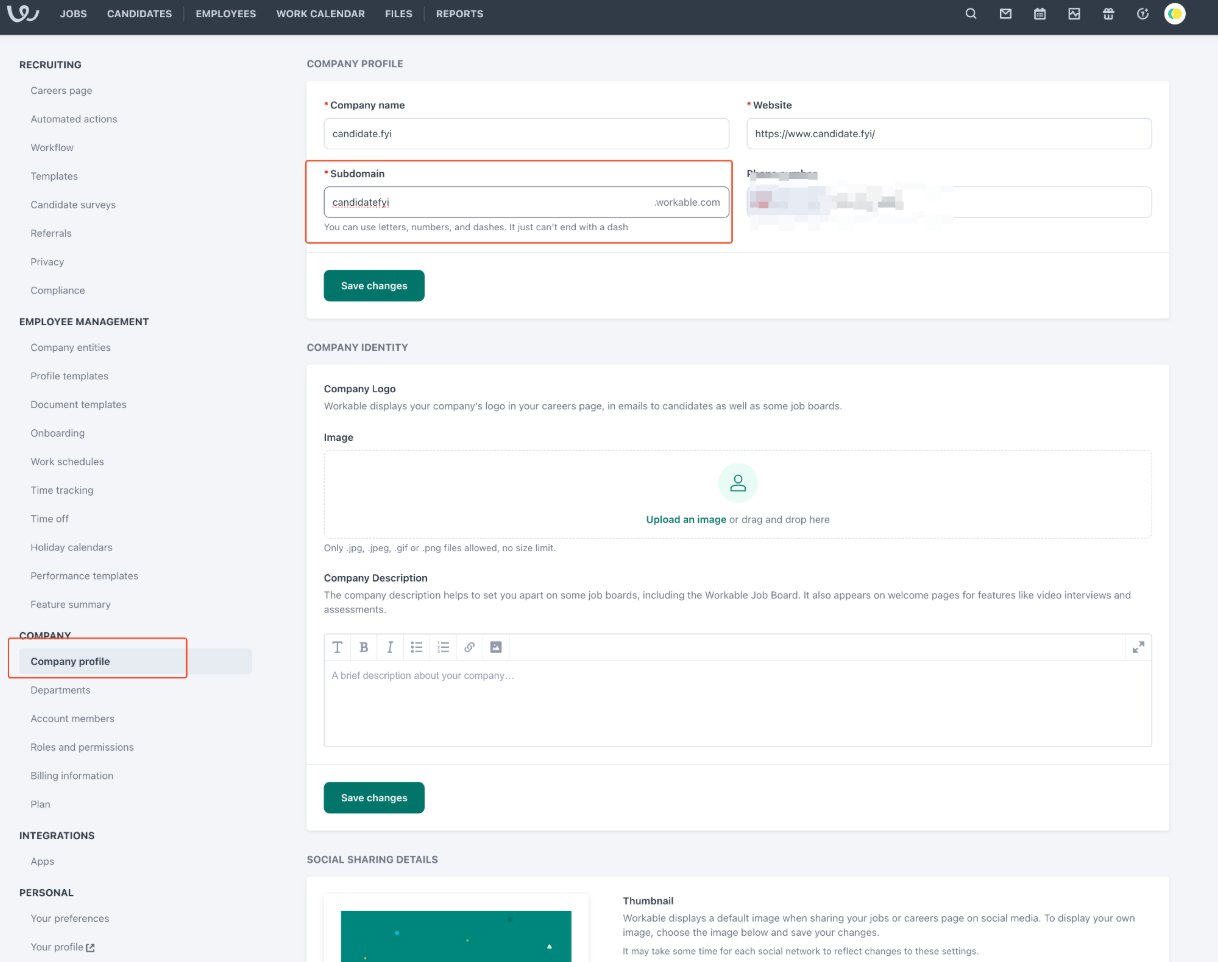Open Apps under Integrations
Screen dimensions: 1218x962
click(43, 862)
